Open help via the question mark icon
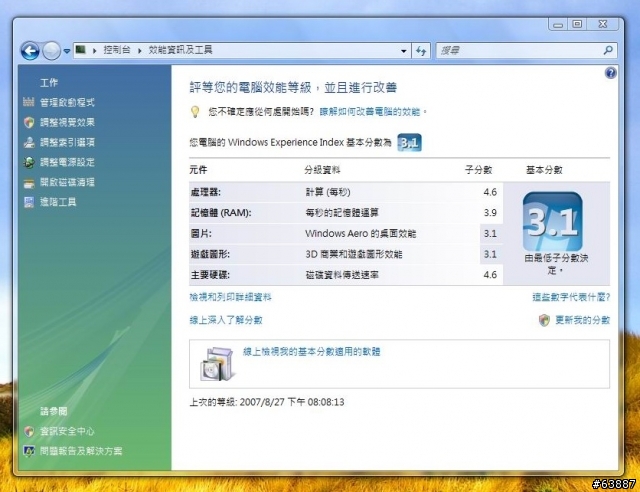 [610, 73]
